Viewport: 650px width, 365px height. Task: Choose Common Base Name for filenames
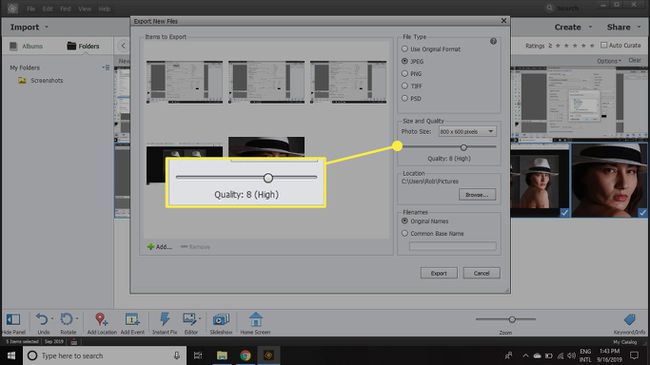click(x=405, y=234)
